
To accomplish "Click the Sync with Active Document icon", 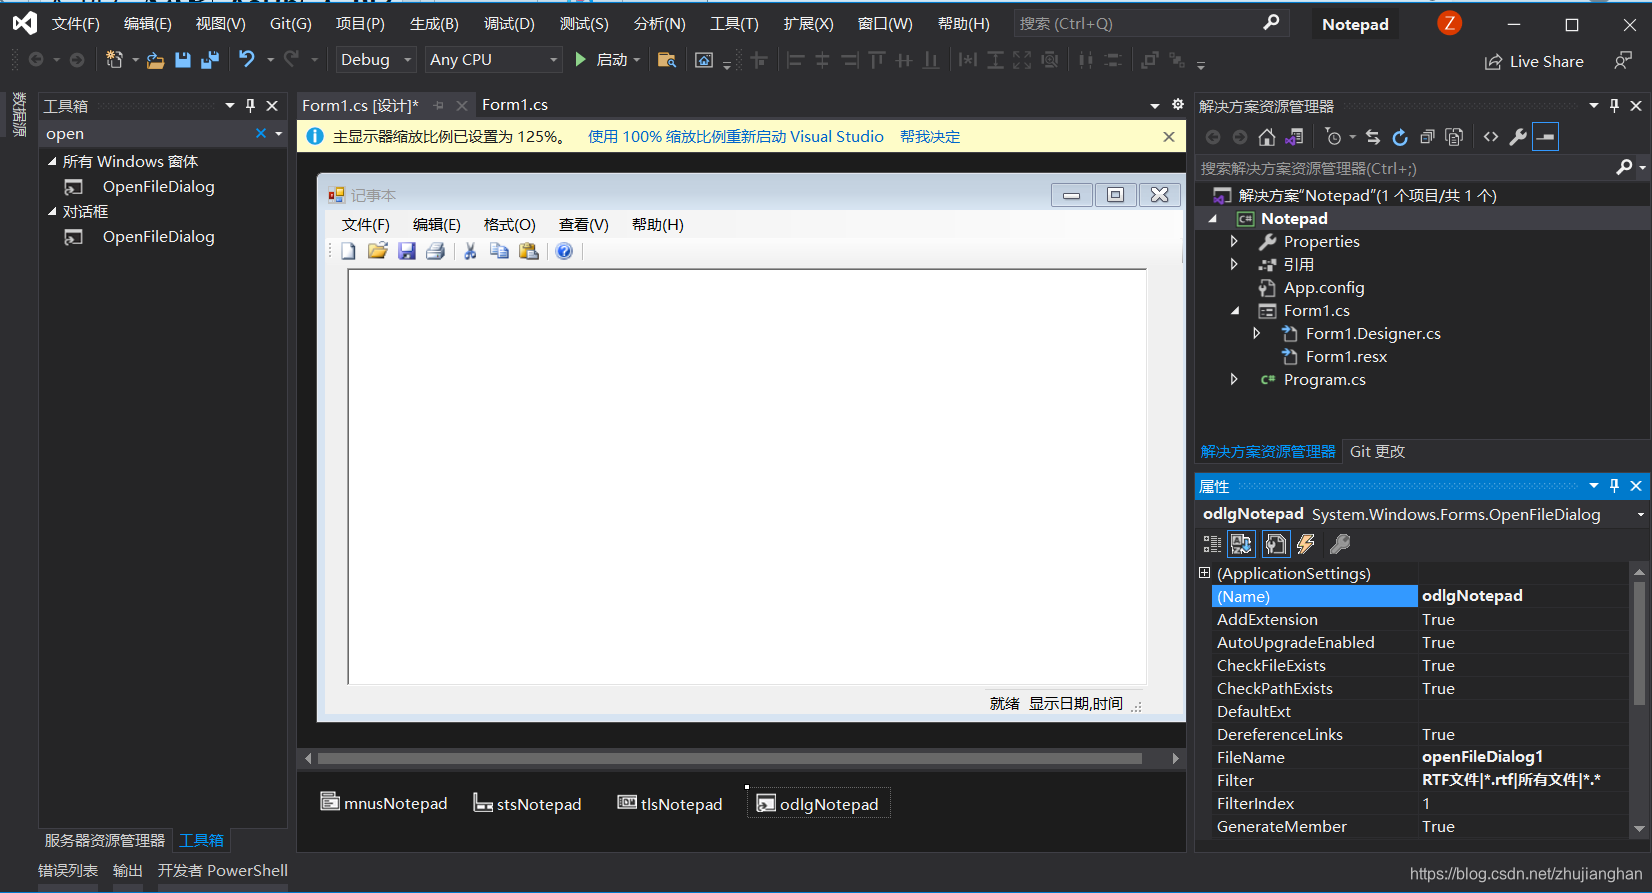I will [x=1373, y=137].
